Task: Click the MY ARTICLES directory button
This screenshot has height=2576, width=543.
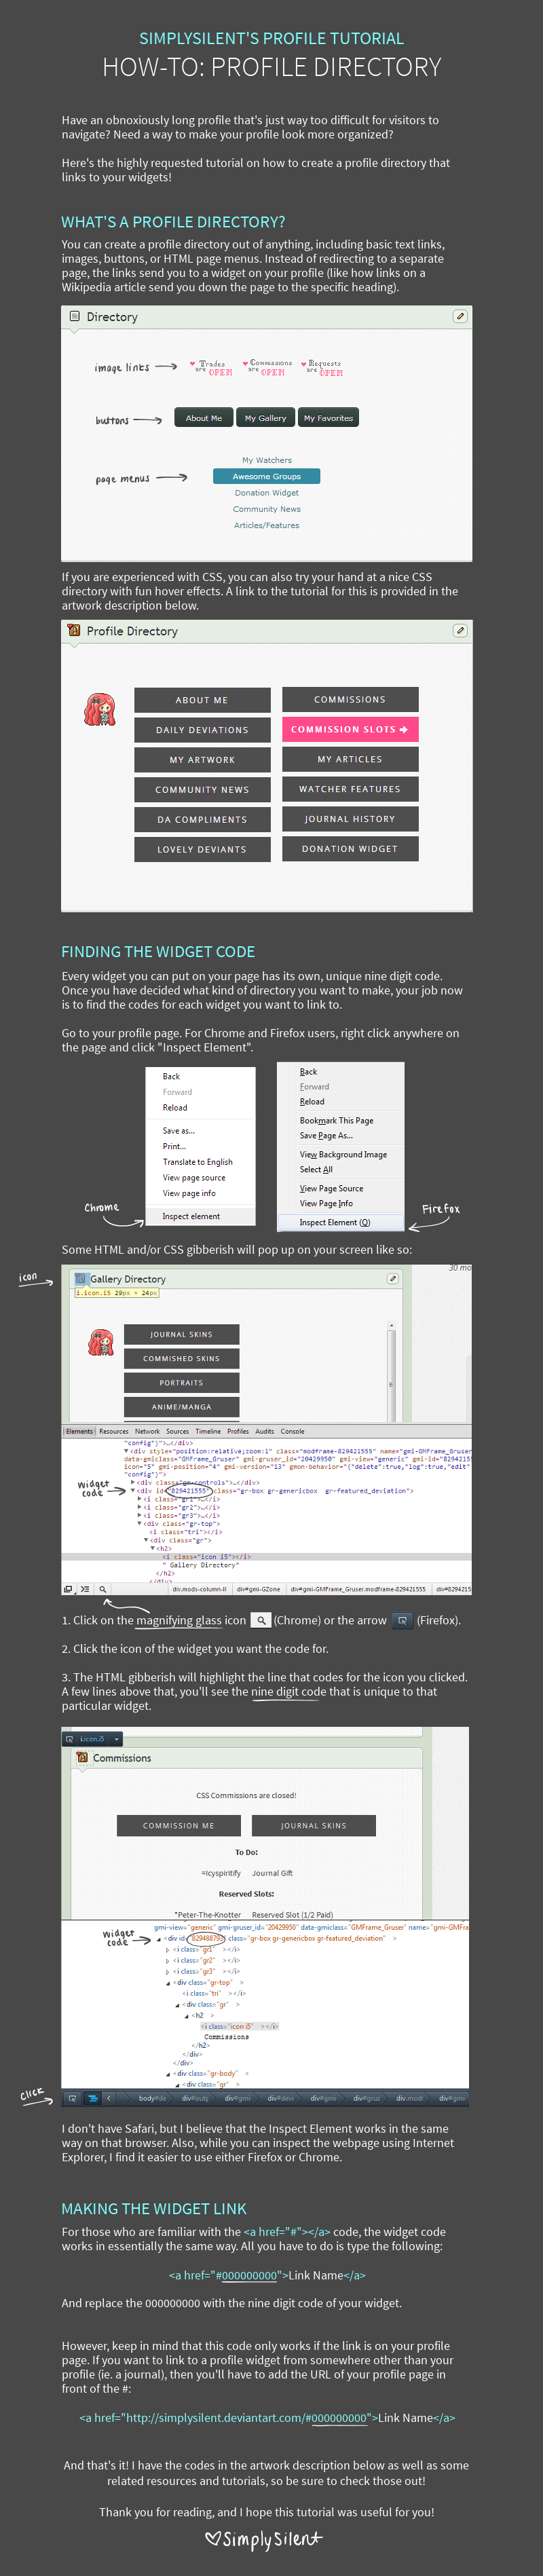Action: pyautogui.click(x=350, y=759)
